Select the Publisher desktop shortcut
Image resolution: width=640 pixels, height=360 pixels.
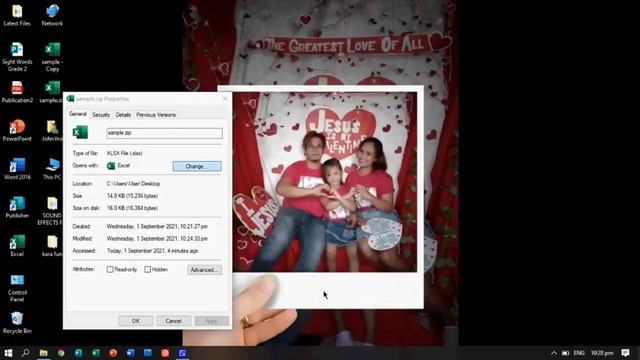pyautogui.click(x=17, y=207)
